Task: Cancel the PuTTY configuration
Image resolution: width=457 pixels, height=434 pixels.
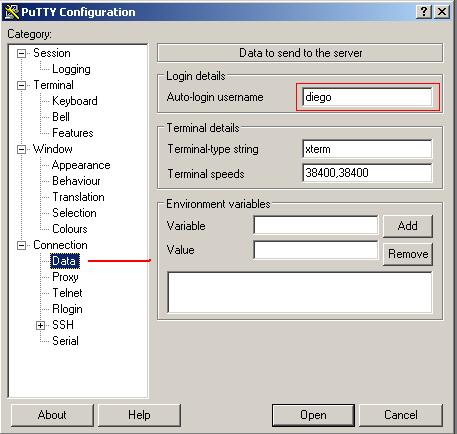Action: 401,415
